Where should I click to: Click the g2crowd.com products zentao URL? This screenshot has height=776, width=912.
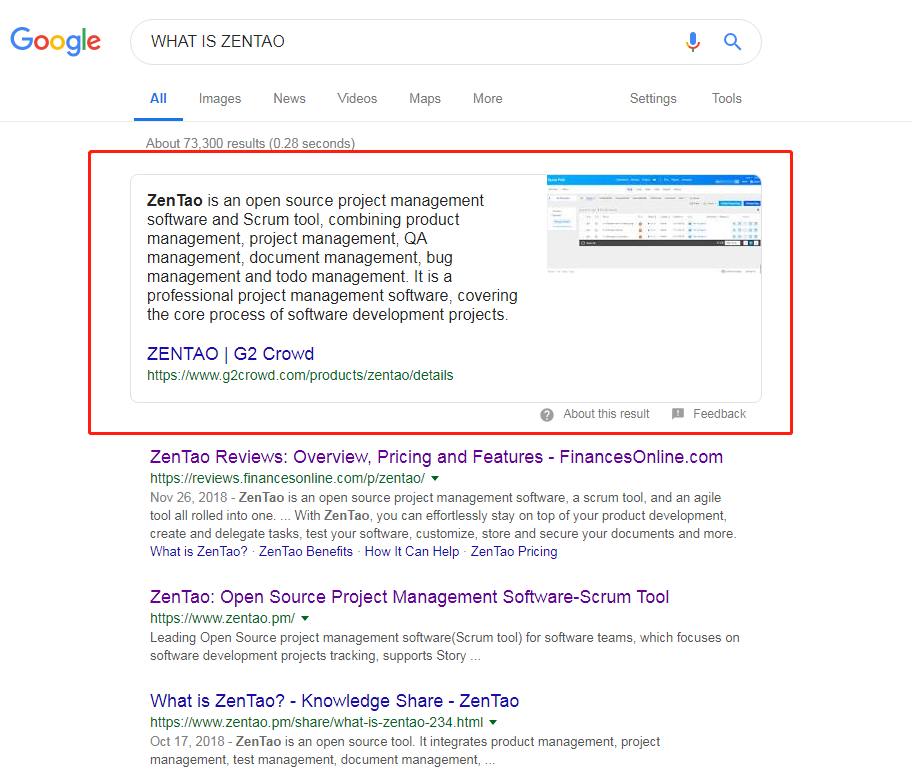tap(300, 375)
